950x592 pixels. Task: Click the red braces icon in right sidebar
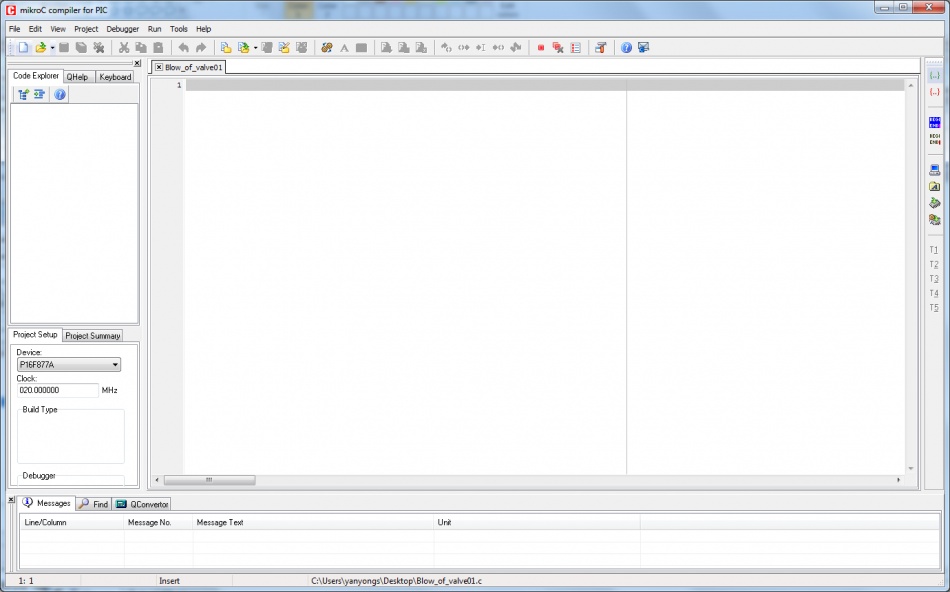(x=934, y=92)
